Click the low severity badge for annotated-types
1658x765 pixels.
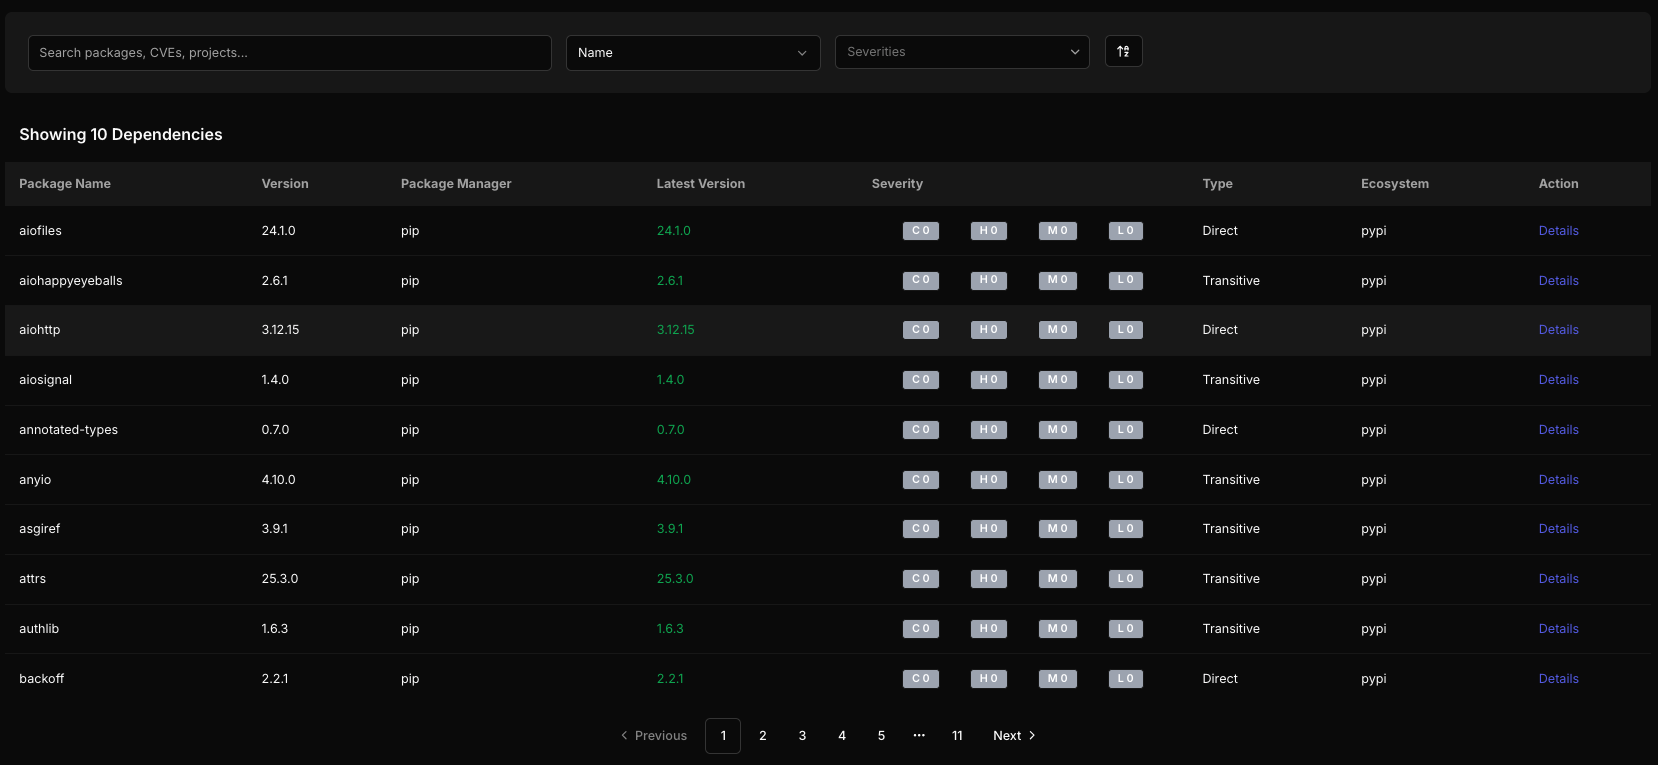point(1126,430)
